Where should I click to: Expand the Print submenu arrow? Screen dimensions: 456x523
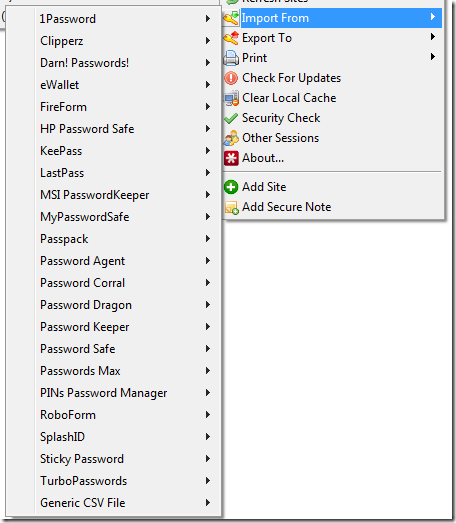pos(433,57)
